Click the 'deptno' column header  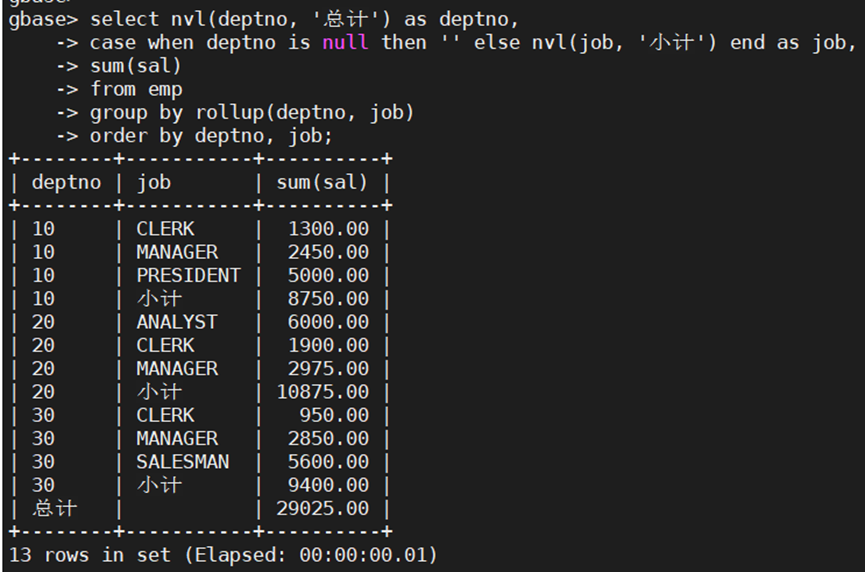coord(66,183)
